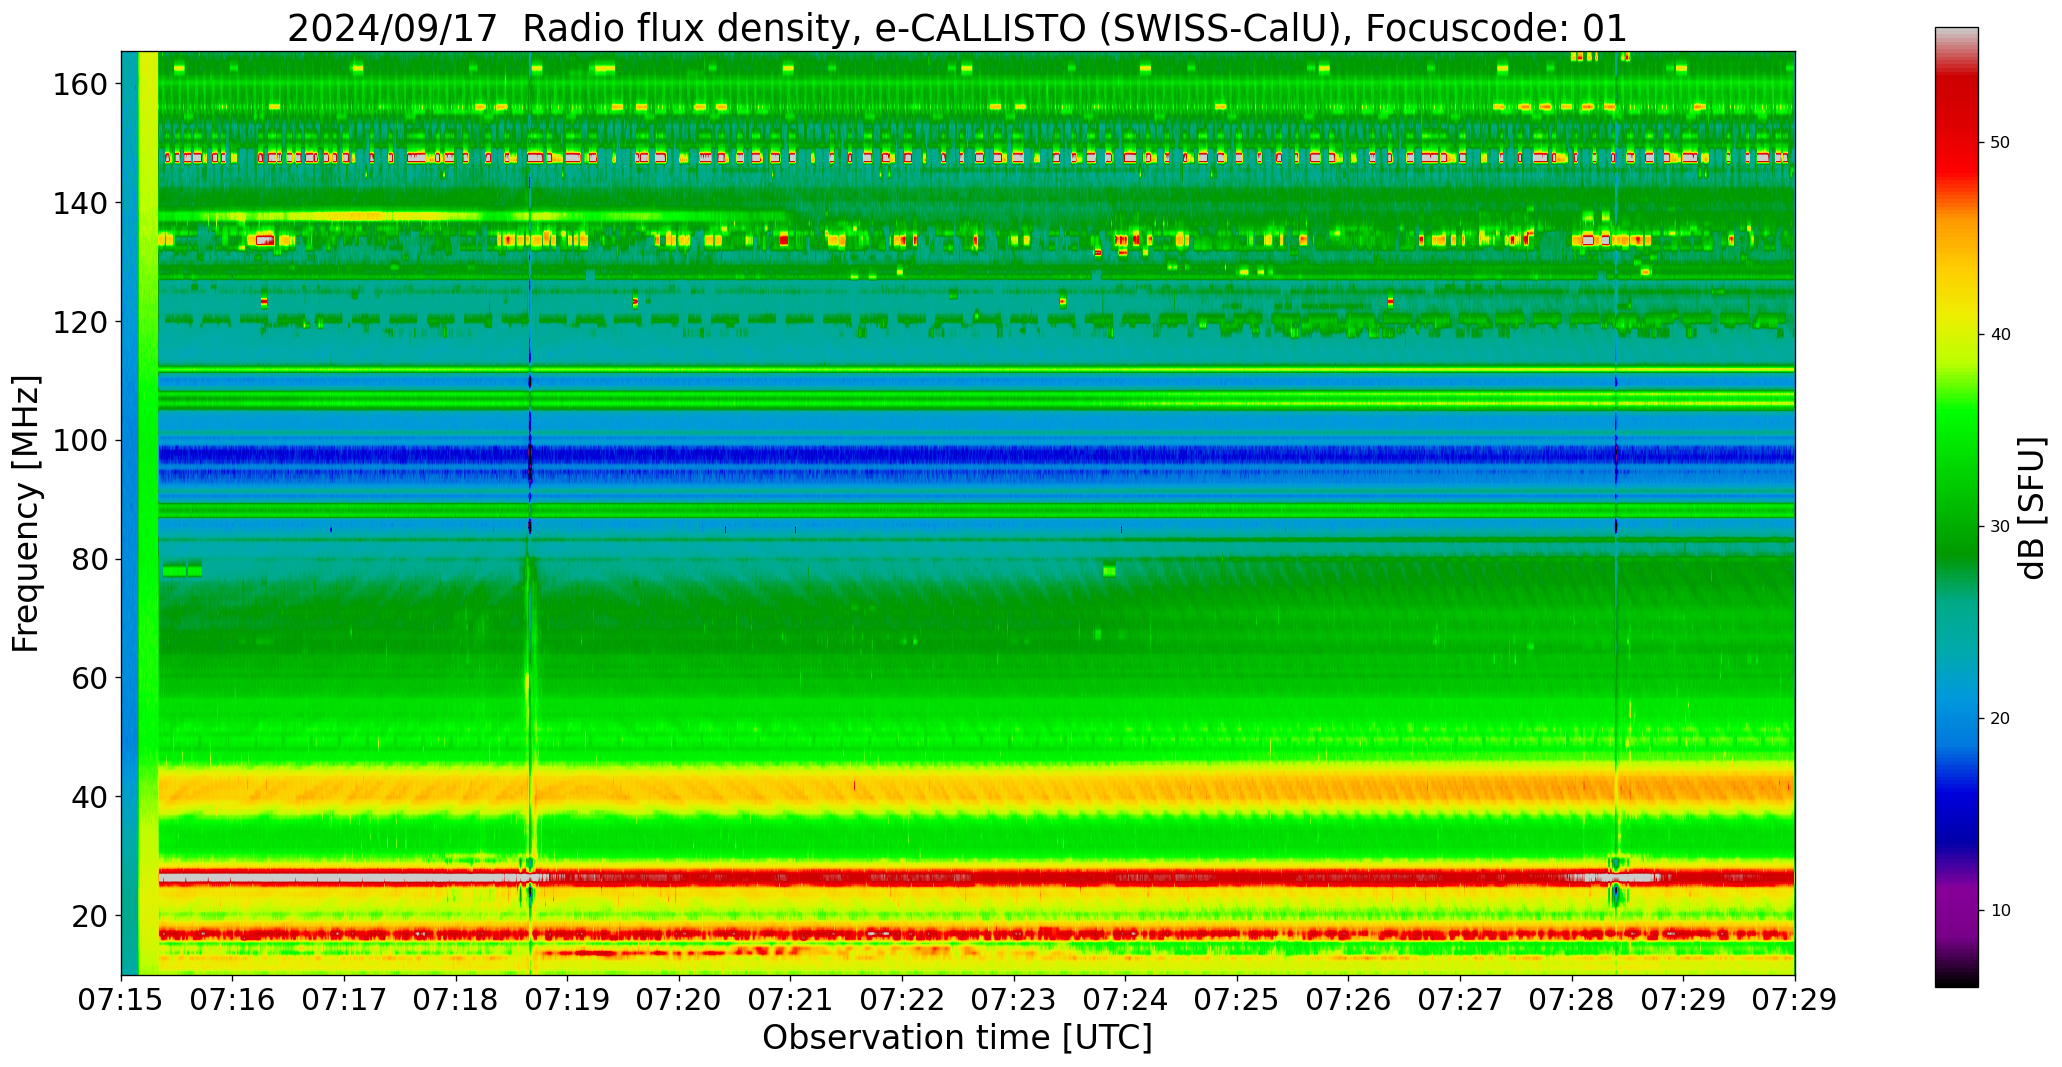Click the 100 frequency tick label
Image resolution: width=2062 pixels, height=1067 pixels.
pos(80,440)
